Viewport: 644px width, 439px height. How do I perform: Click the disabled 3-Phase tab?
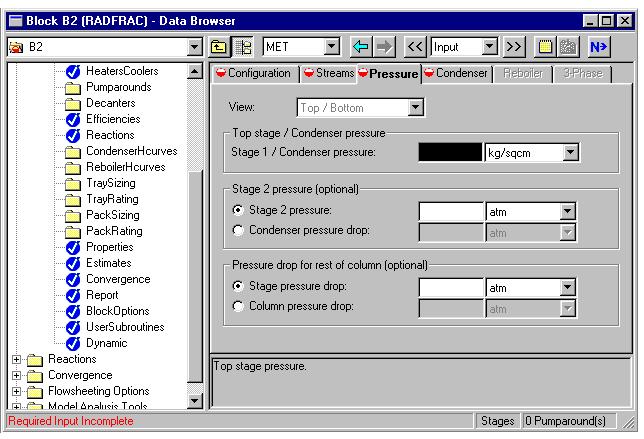583,74
